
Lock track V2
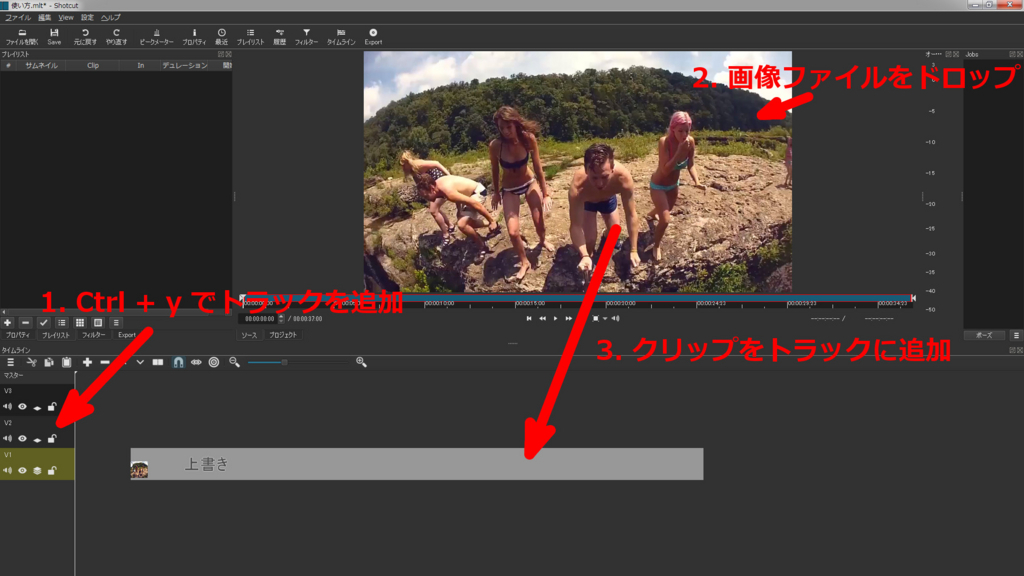coord(52,439)
